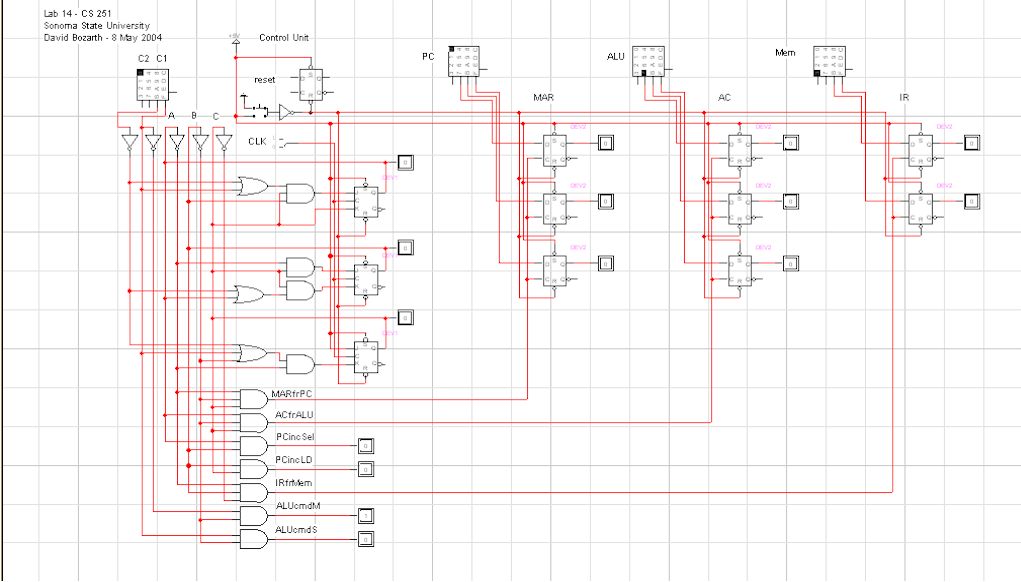Select the middle Control Unit state flip-flop

click(x=365, y=279)
